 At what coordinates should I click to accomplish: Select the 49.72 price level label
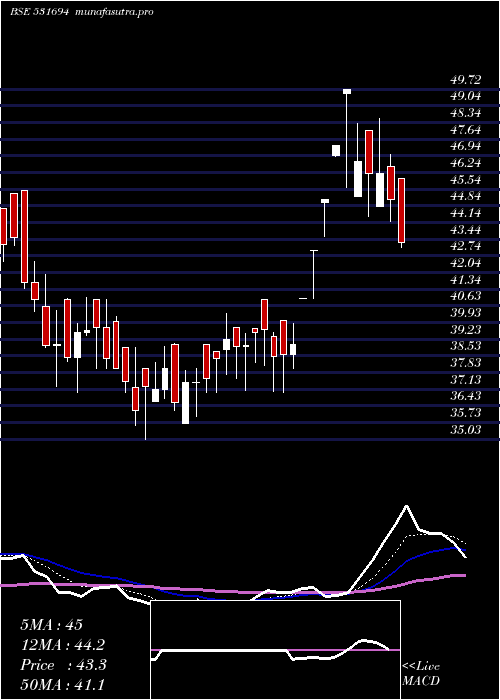coord(466,80)
